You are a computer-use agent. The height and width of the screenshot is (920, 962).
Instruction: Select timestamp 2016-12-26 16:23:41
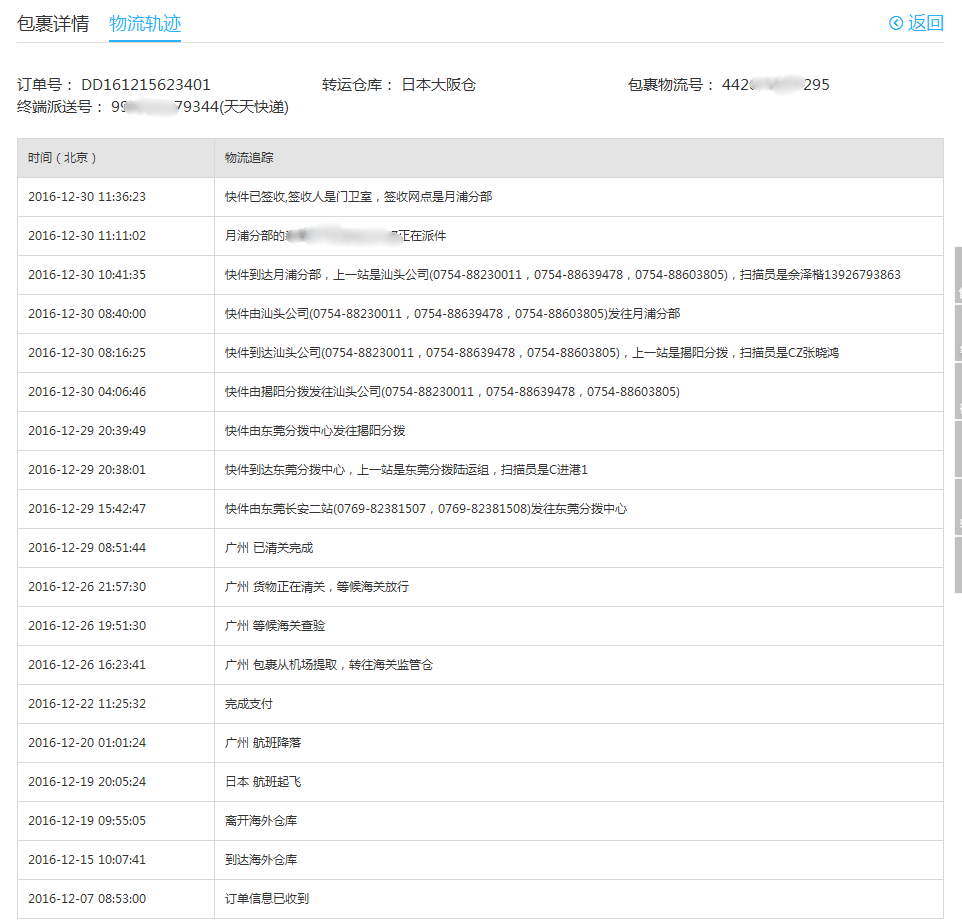[x=87, y=665]
